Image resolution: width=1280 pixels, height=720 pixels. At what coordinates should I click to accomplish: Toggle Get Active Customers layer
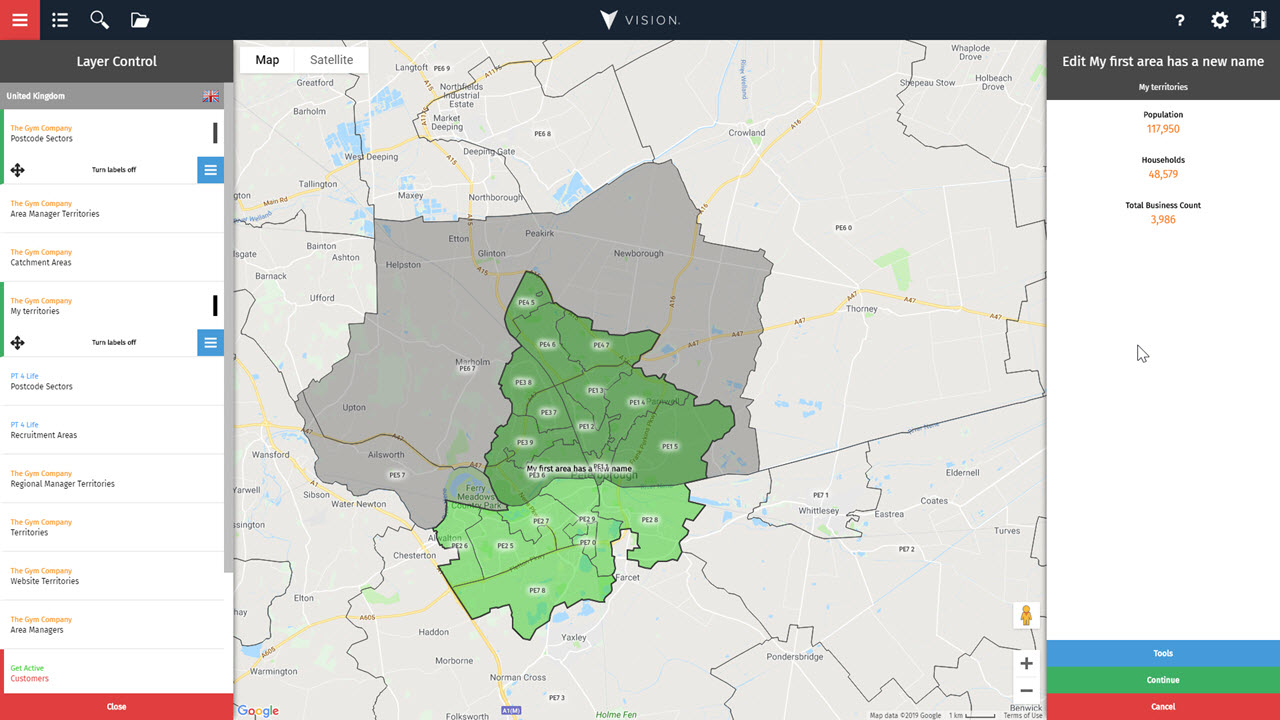112,673
